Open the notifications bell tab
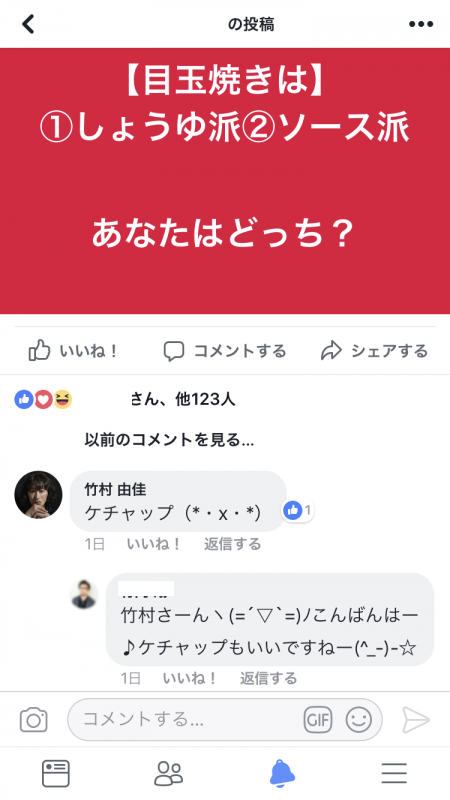 click(282, 773)
